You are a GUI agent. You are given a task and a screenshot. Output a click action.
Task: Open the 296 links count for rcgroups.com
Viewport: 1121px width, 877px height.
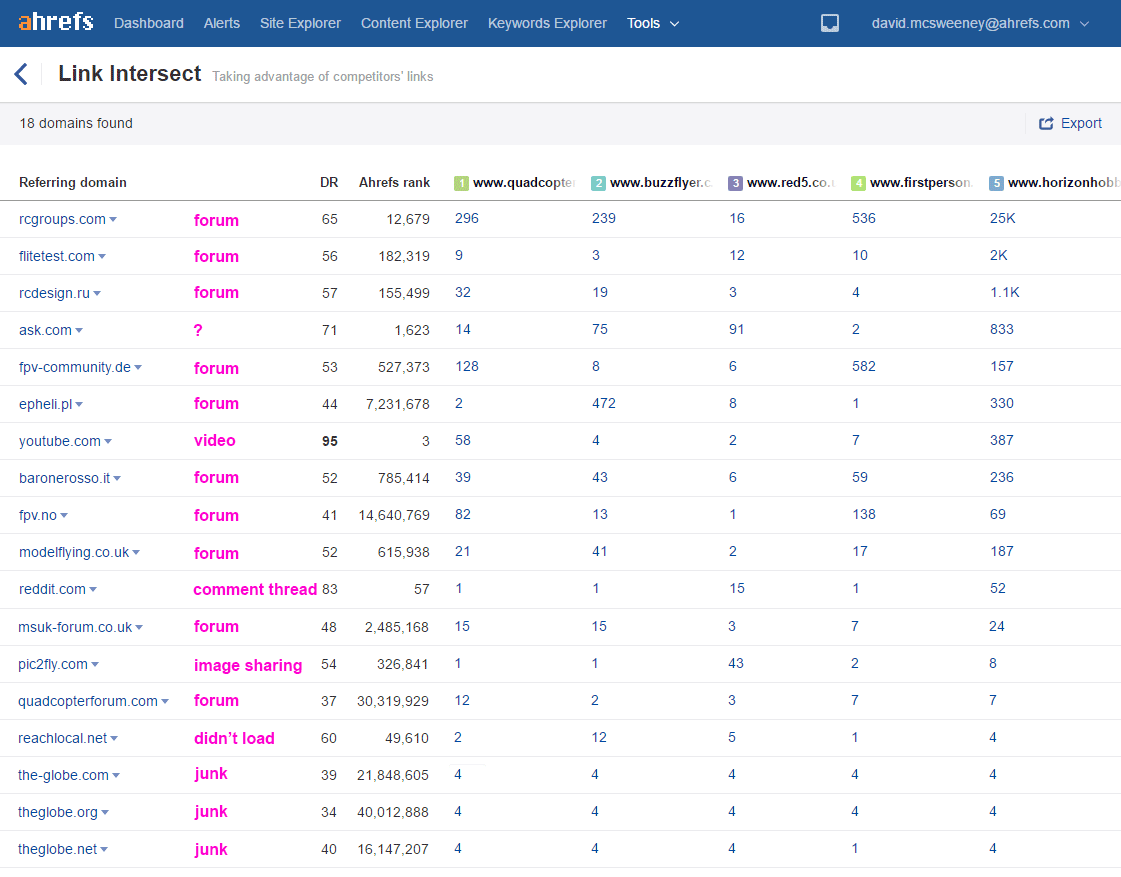click(467, 219)
